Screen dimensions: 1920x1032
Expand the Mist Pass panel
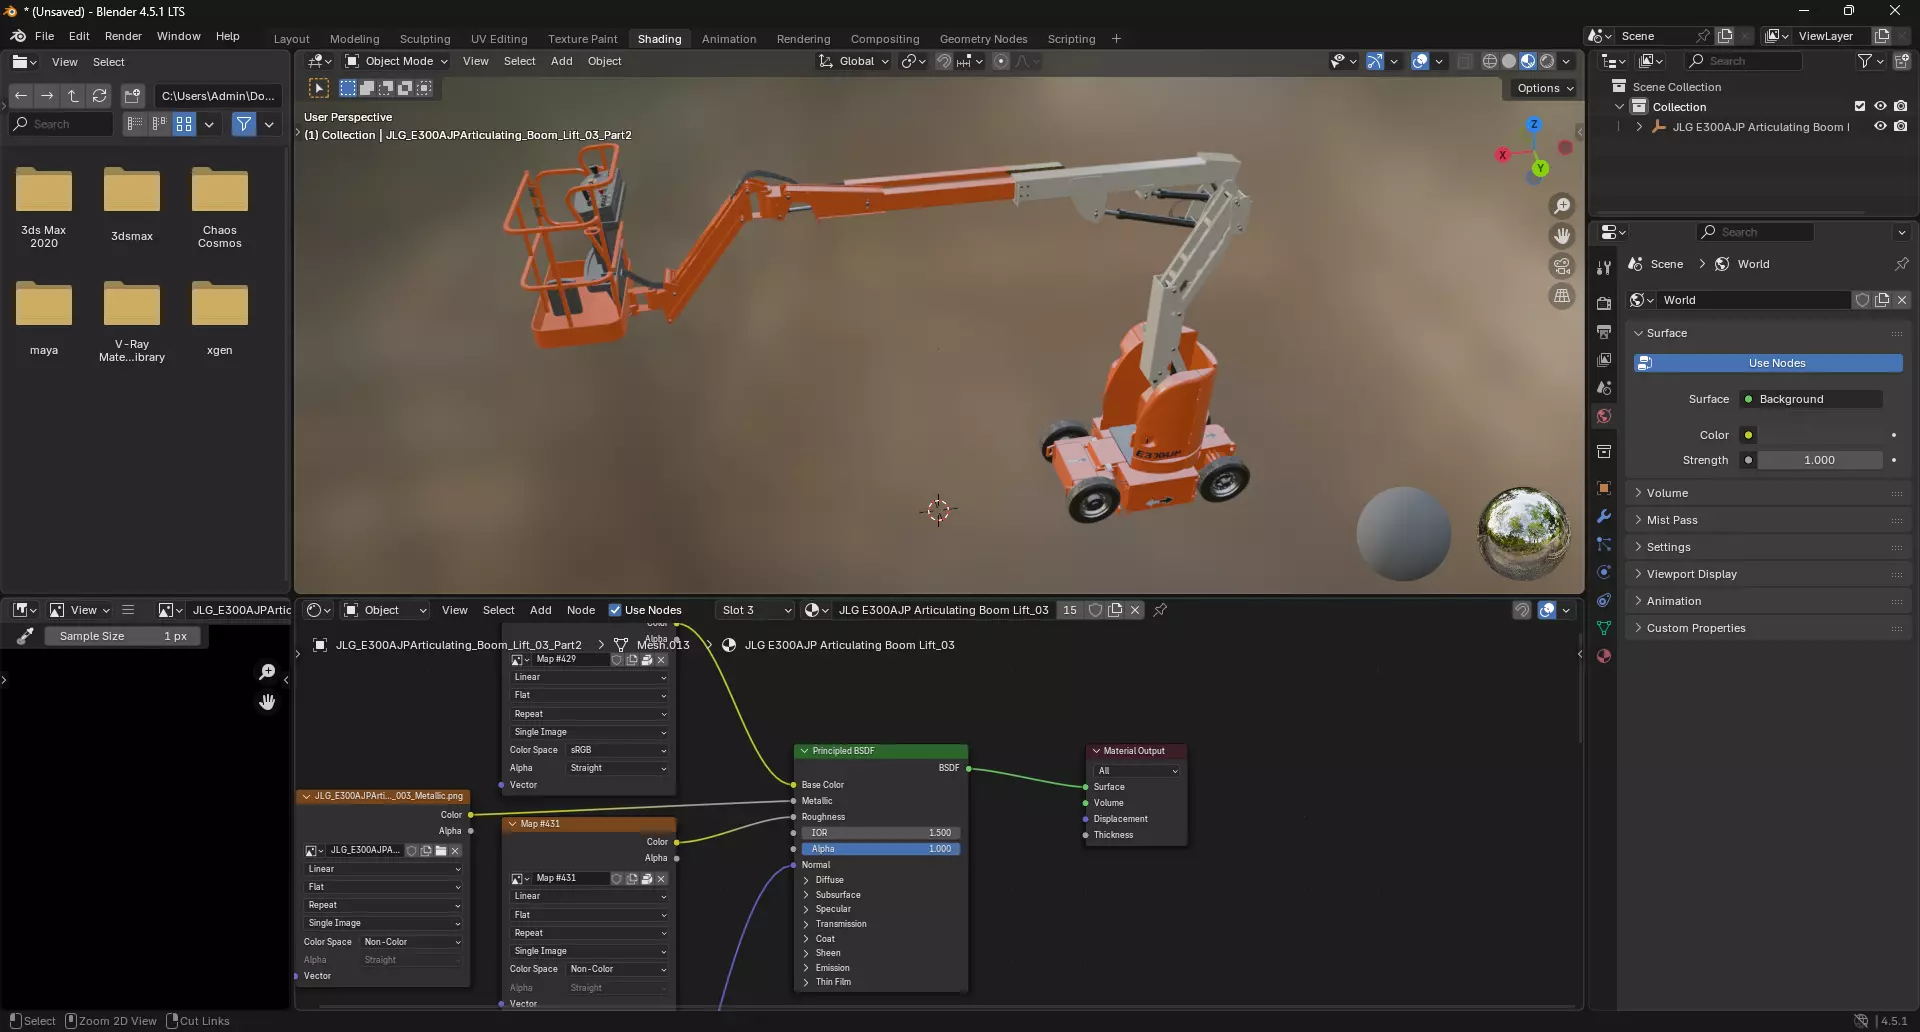coord(1672,520)
